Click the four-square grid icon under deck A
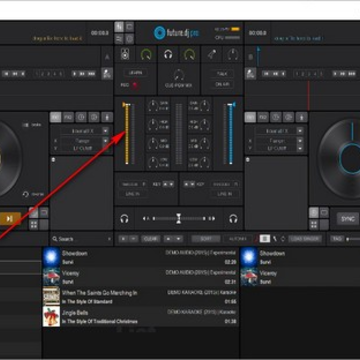 click(34, 224)
